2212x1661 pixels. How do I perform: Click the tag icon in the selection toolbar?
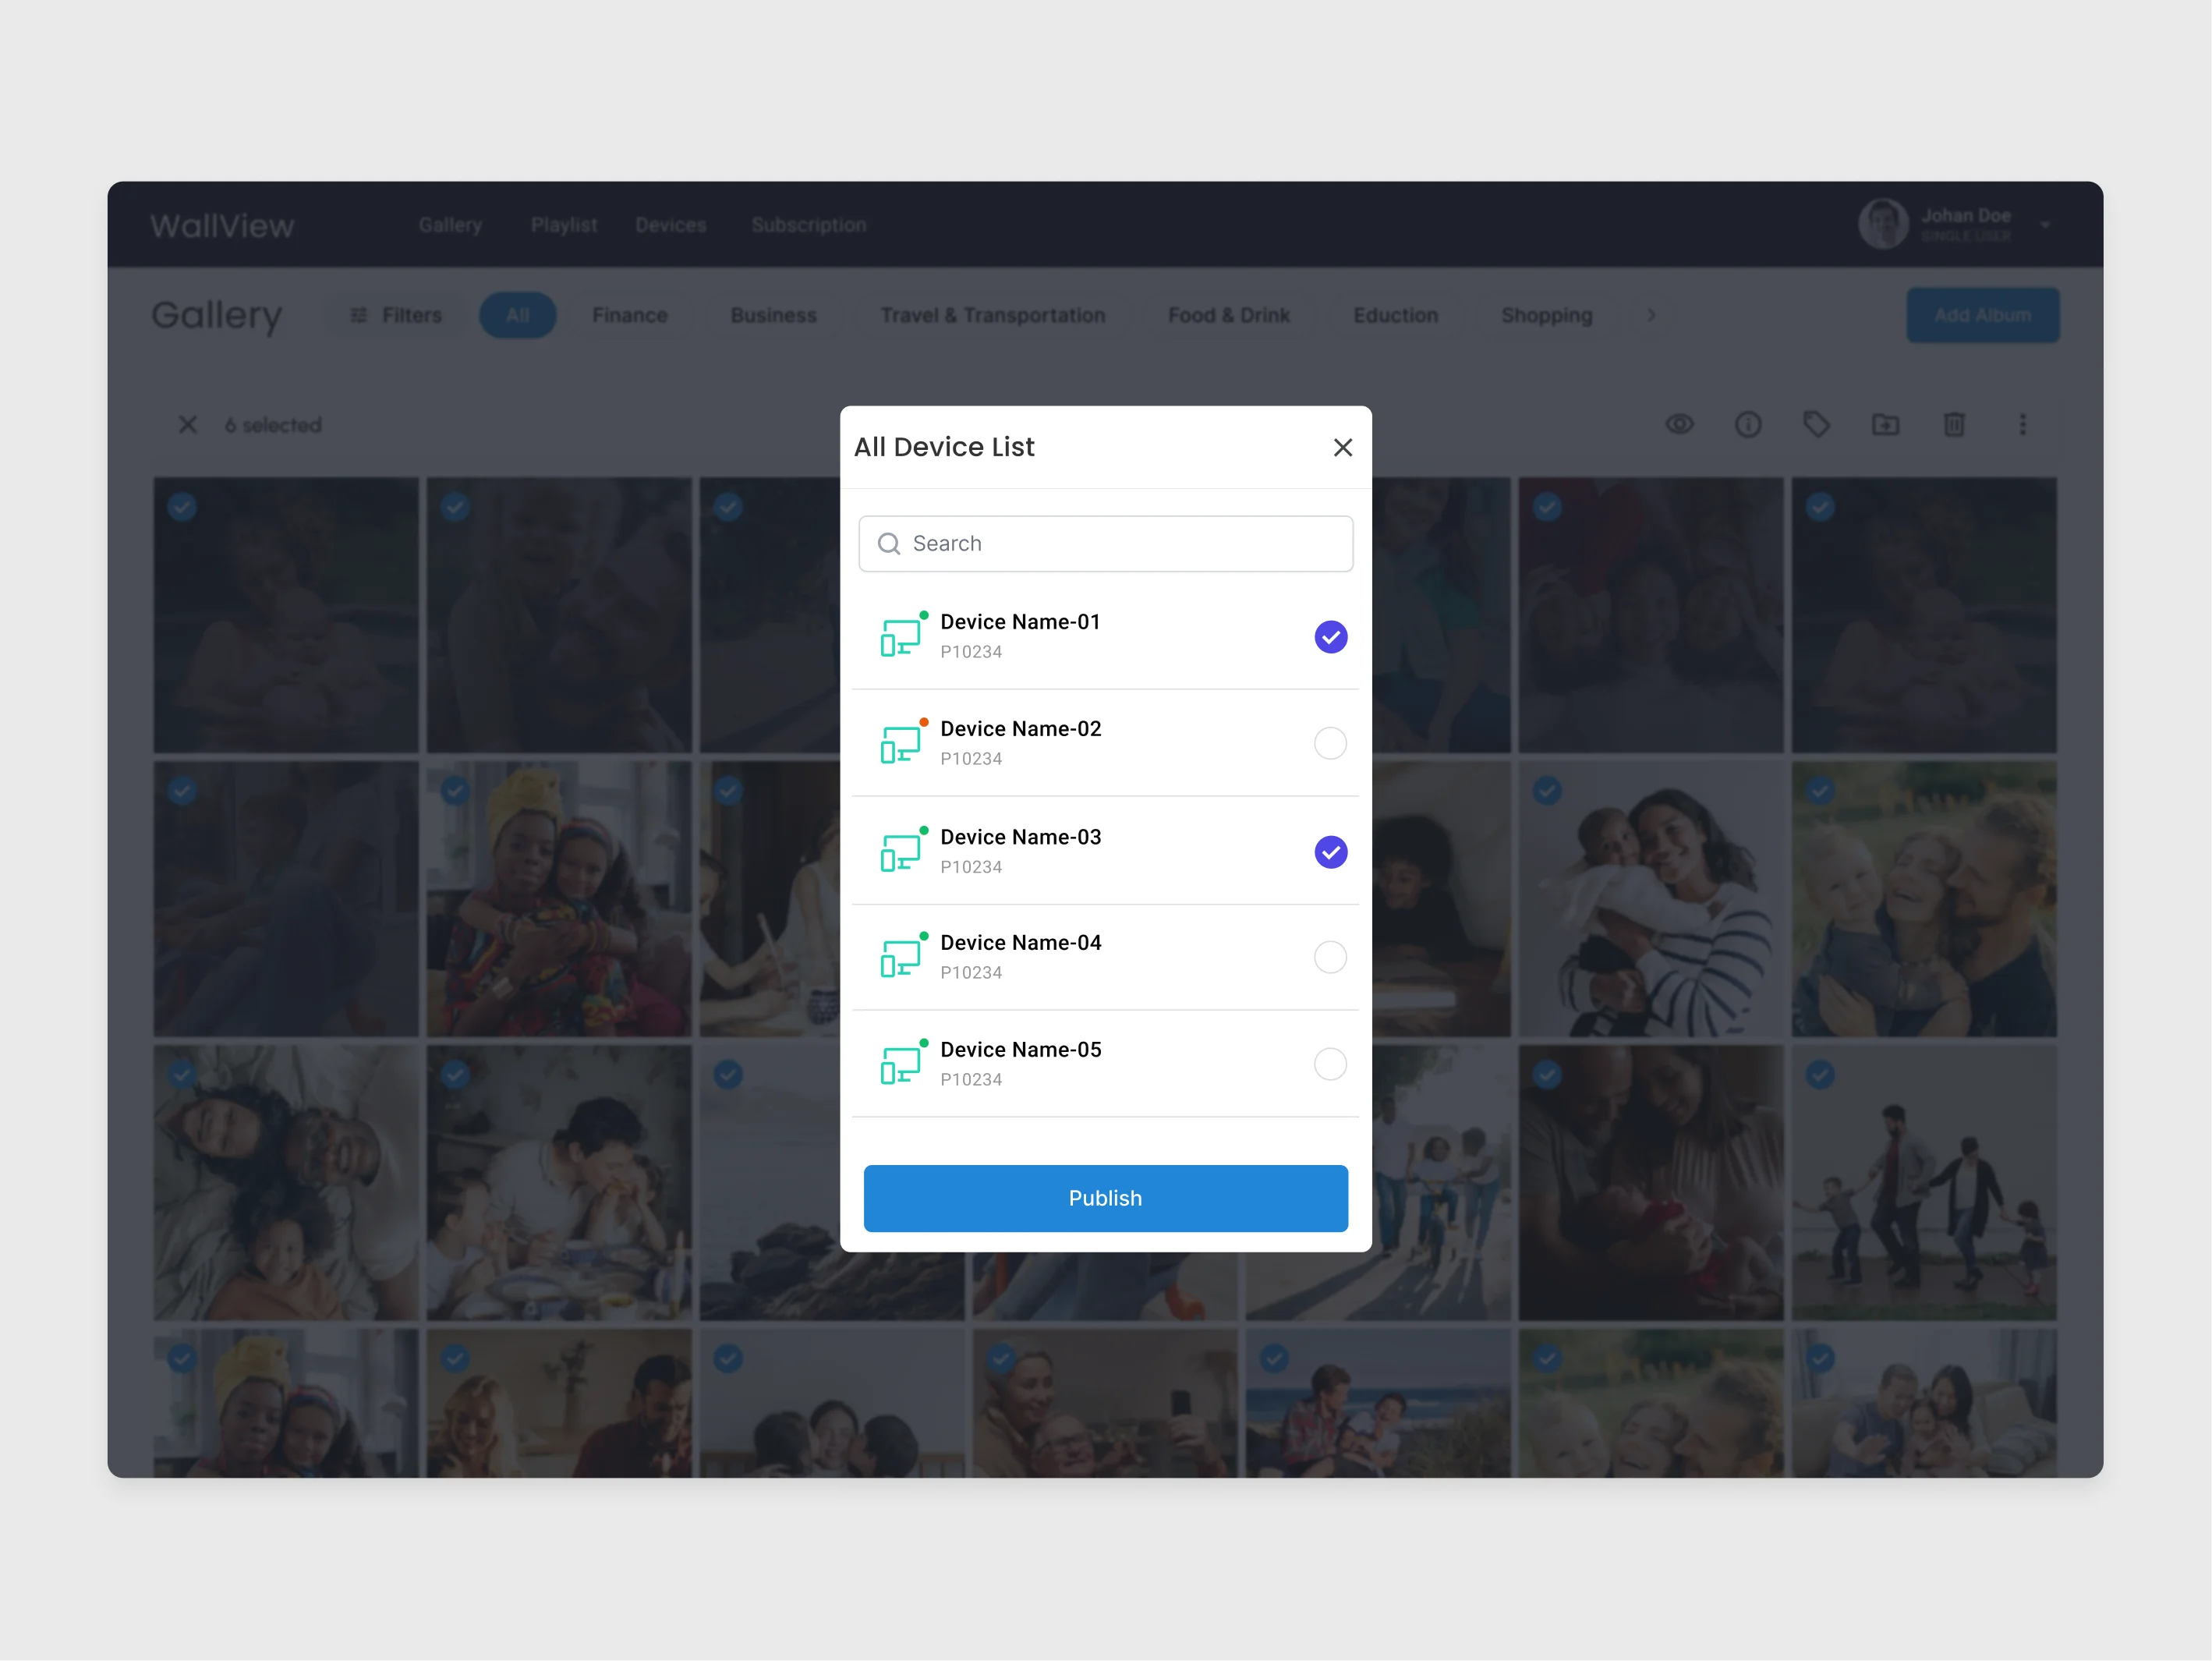tap(1816, 424)
